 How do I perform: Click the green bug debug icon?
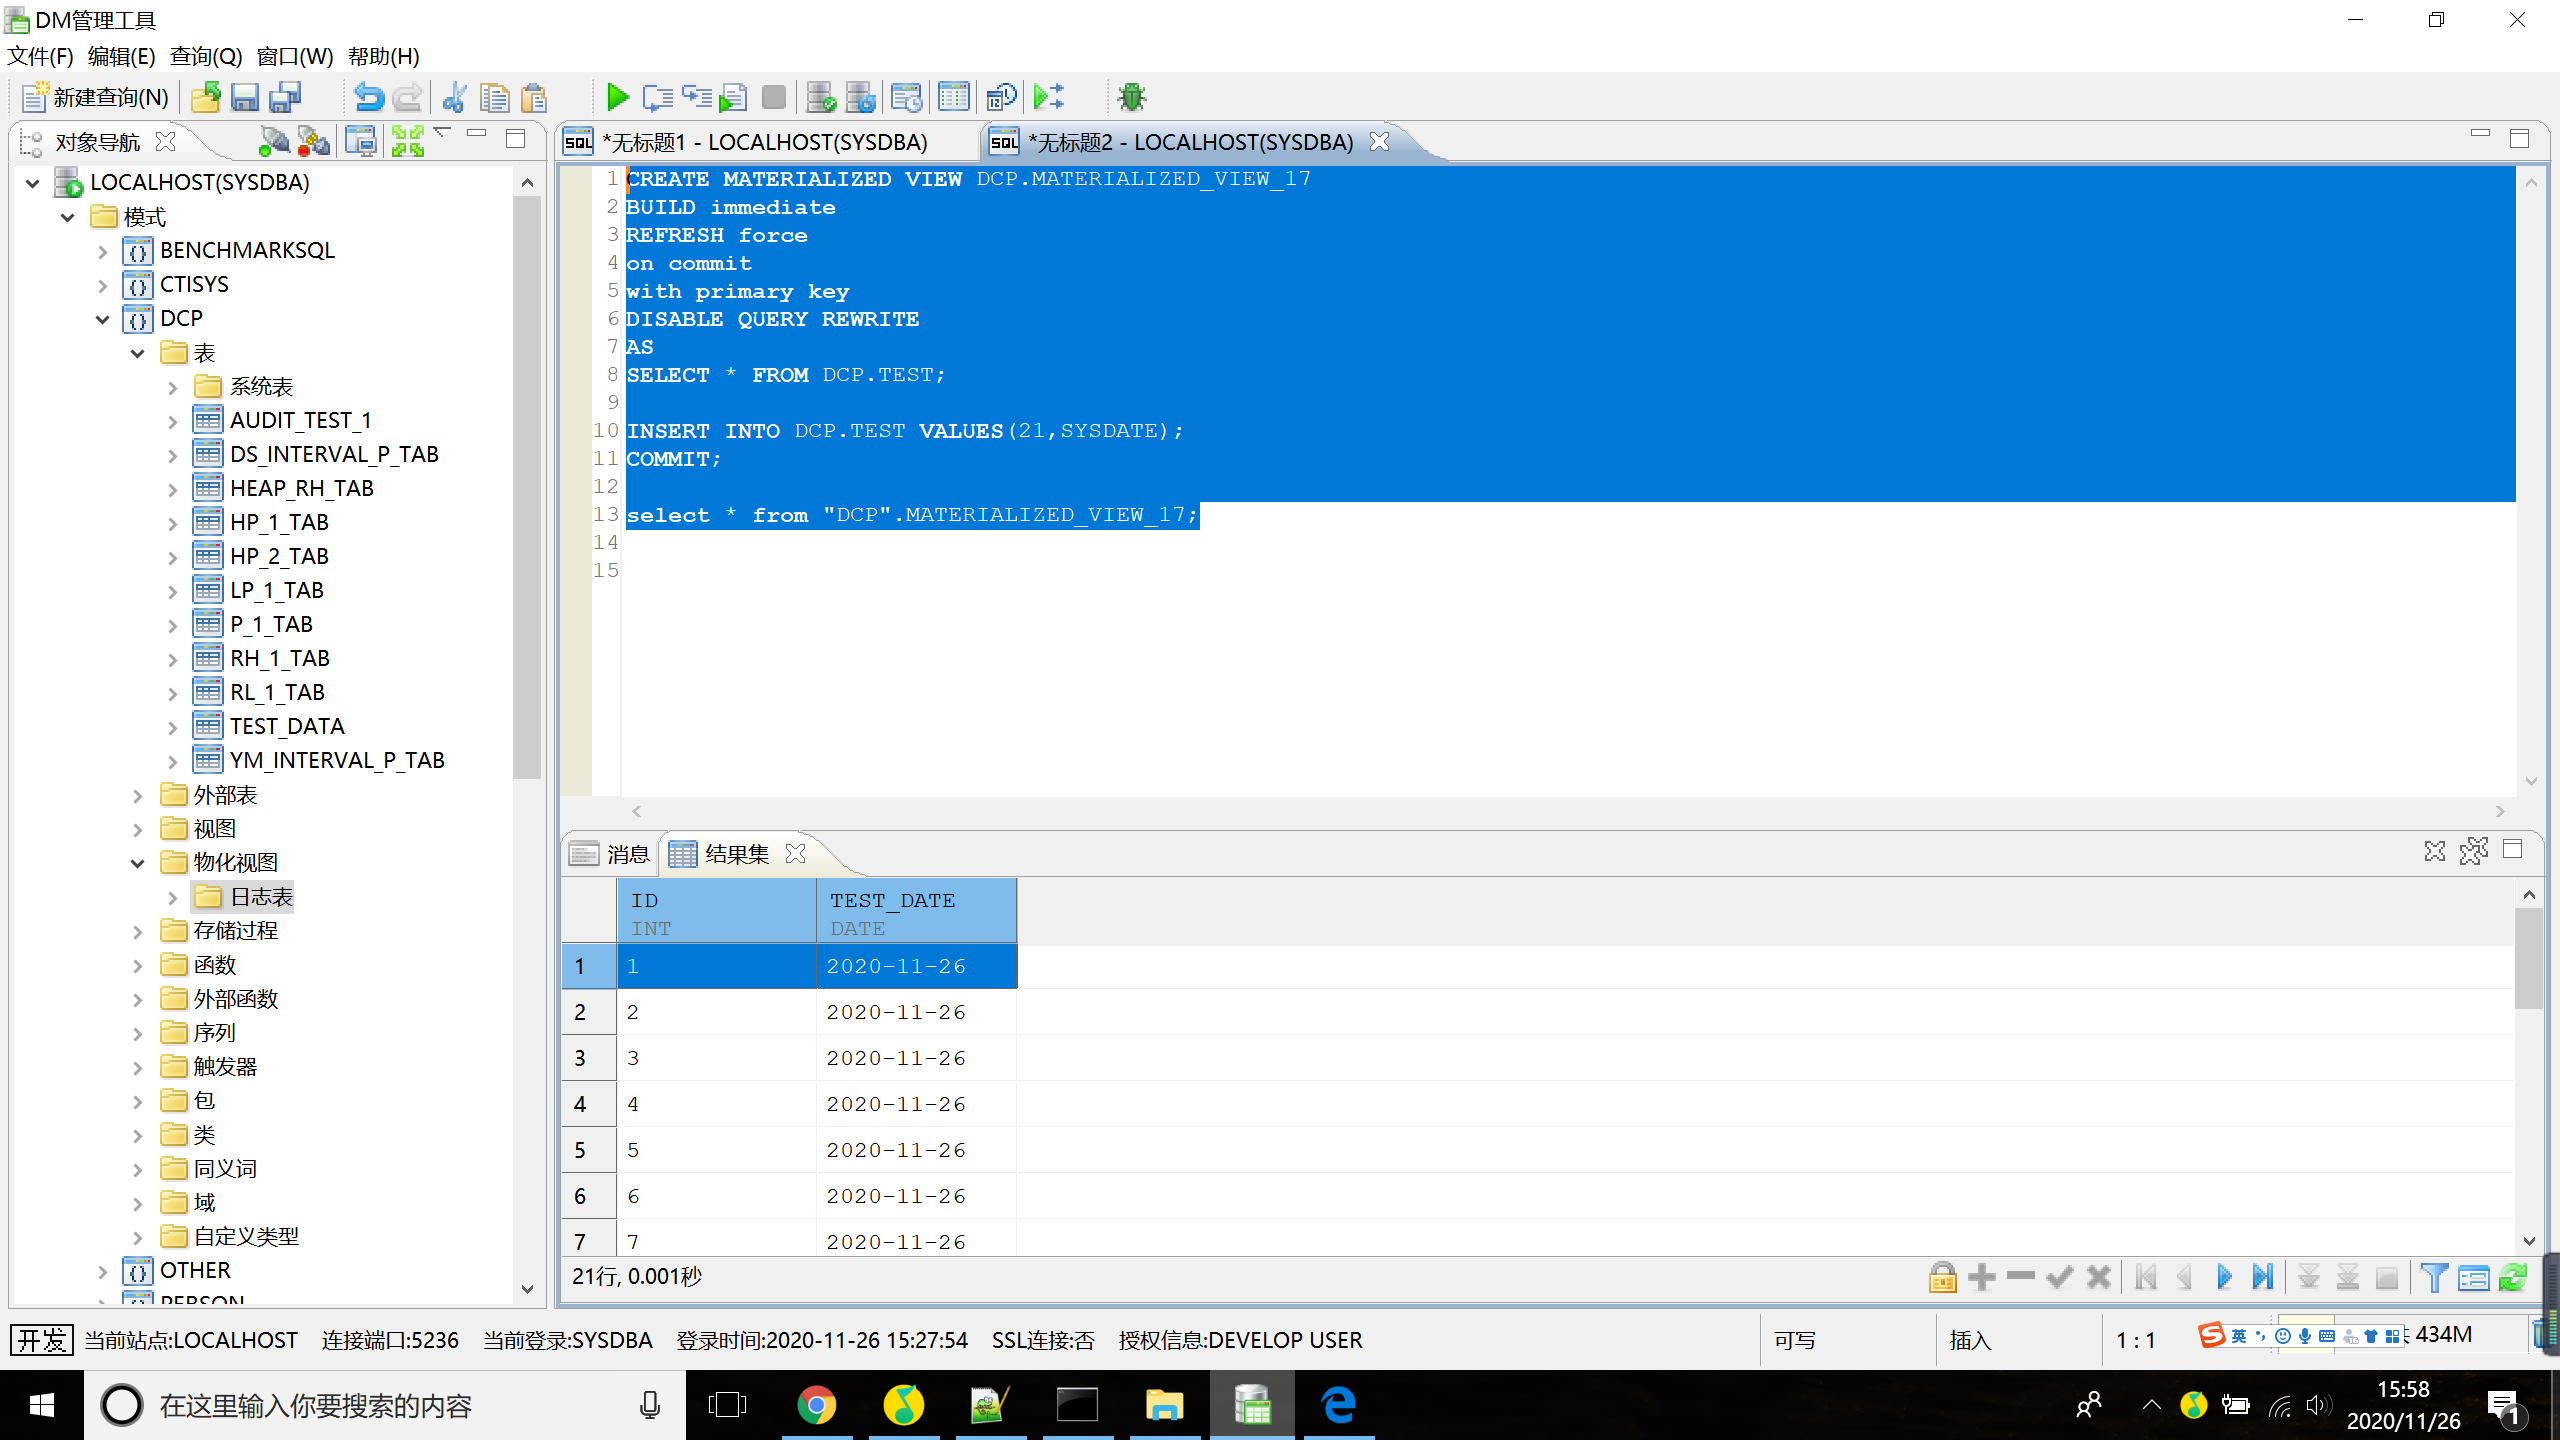1131,97
